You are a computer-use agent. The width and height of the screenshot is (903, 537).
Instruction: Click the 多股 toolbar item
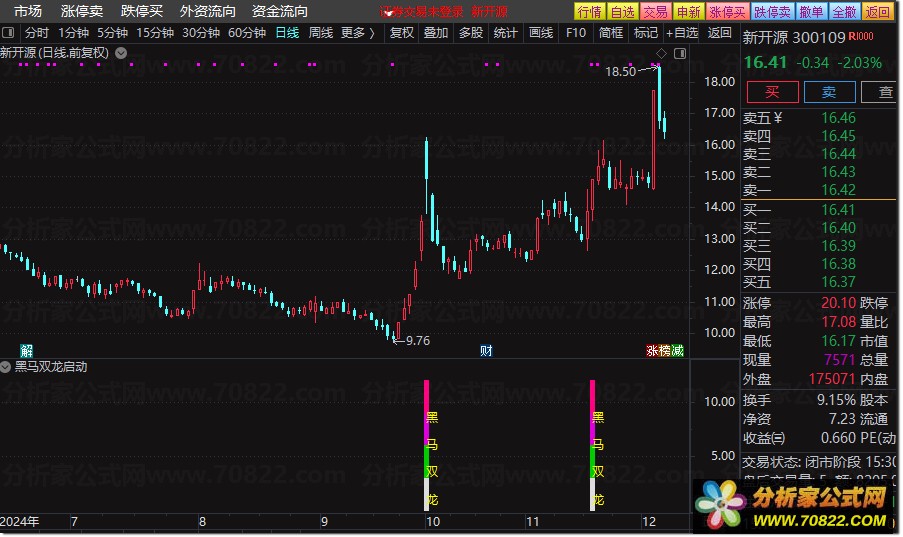point(471,33)
